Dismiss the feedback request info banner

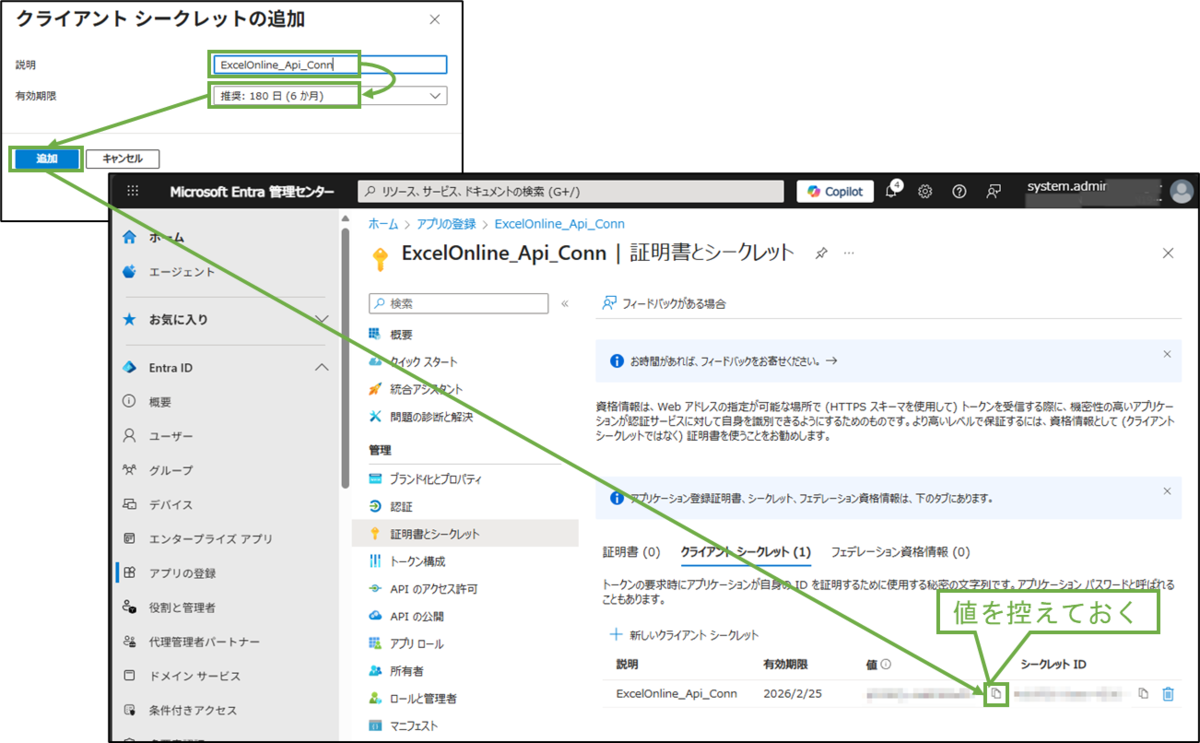[1167, 354]
